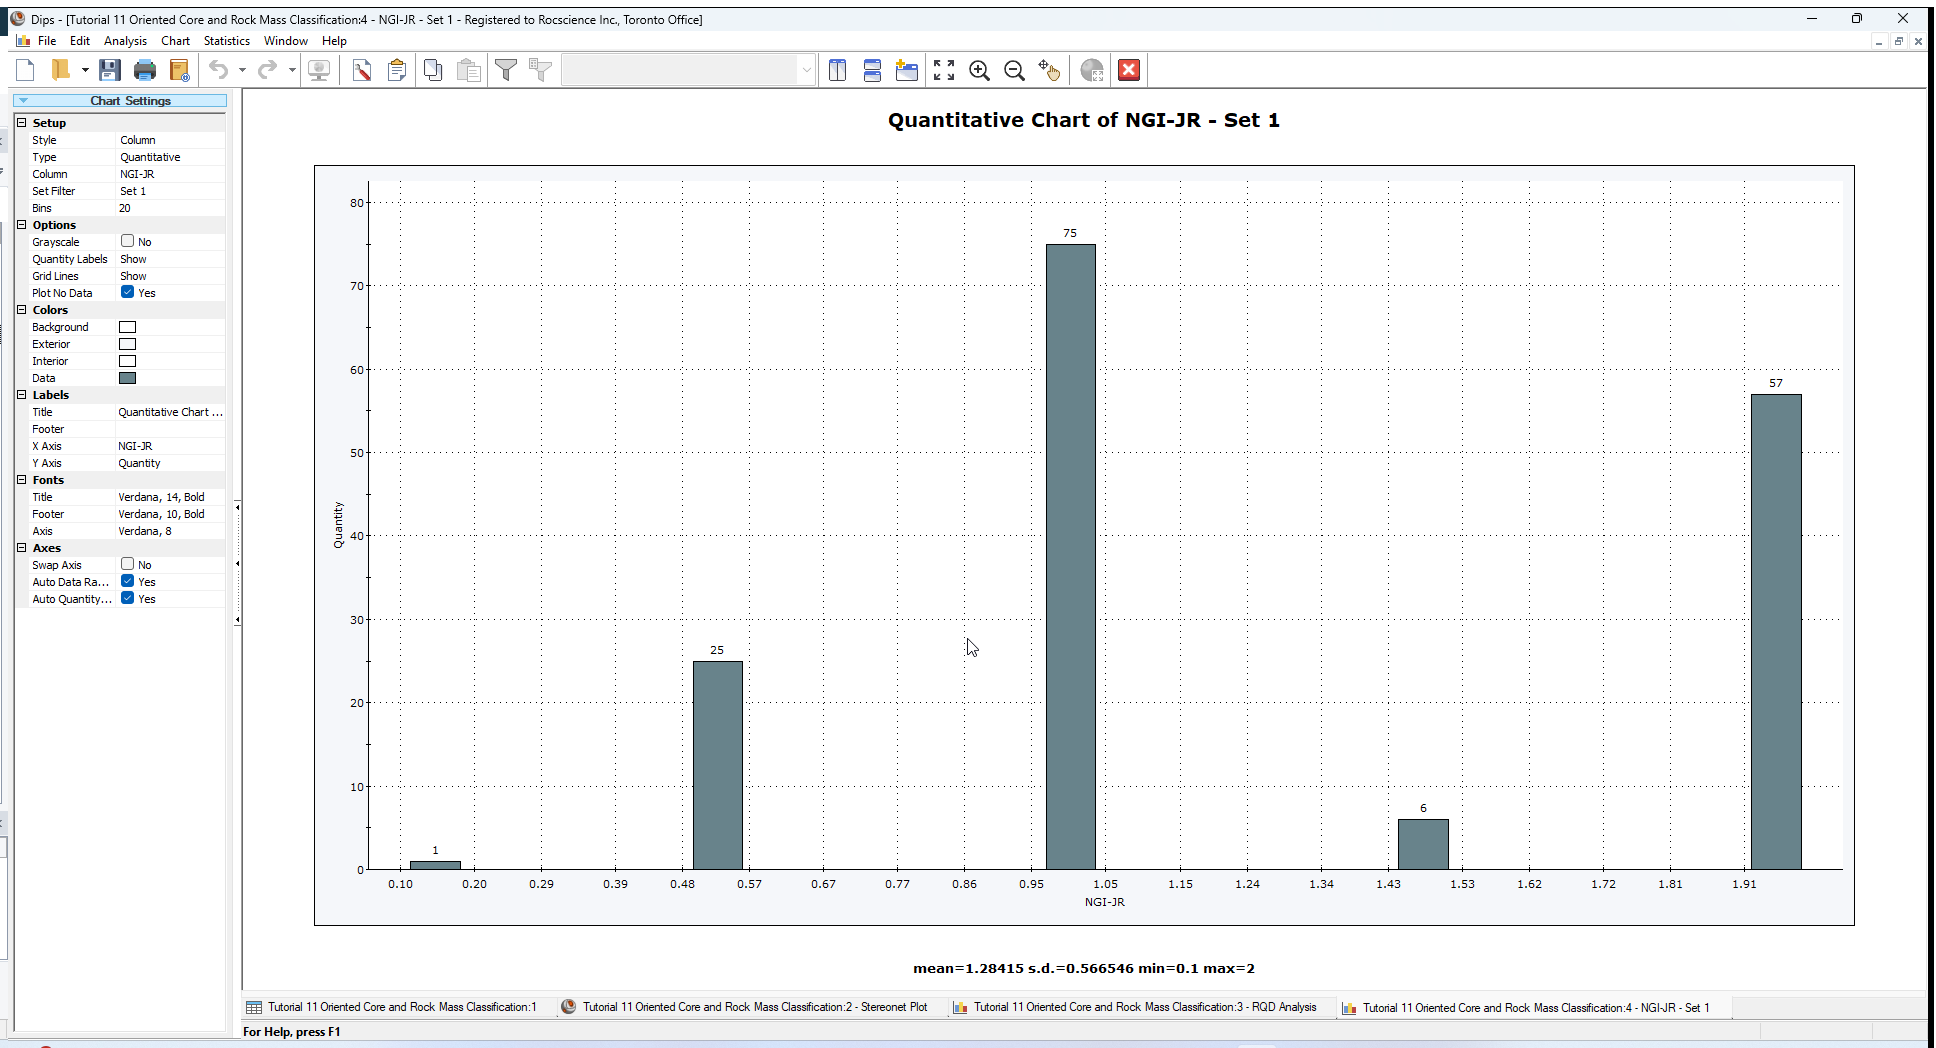Enable the Swap Axis checkbox
Image resolution: width=1936 pixels, height=1048 pixels.
coord(128,564)
